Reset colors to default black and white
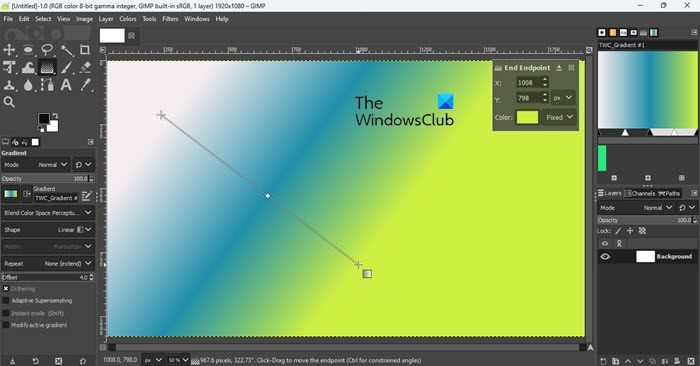 pyautogui.click(x=41, y=129)
